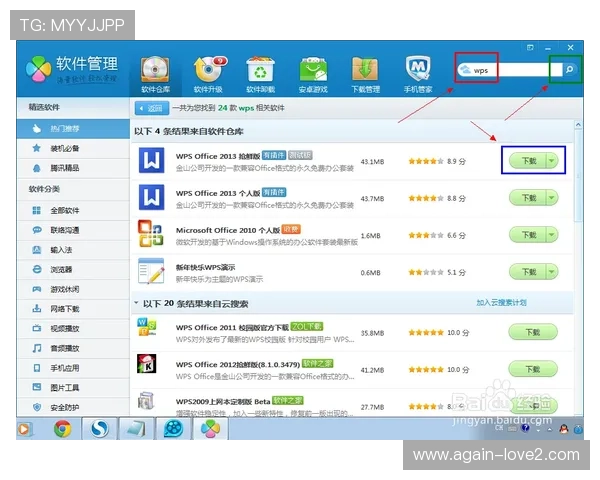Image resolution: width=600 pixels, height=480 pixels.
Task: Click the 加入云搜索计划 link
Action: [x=501, y=302]
